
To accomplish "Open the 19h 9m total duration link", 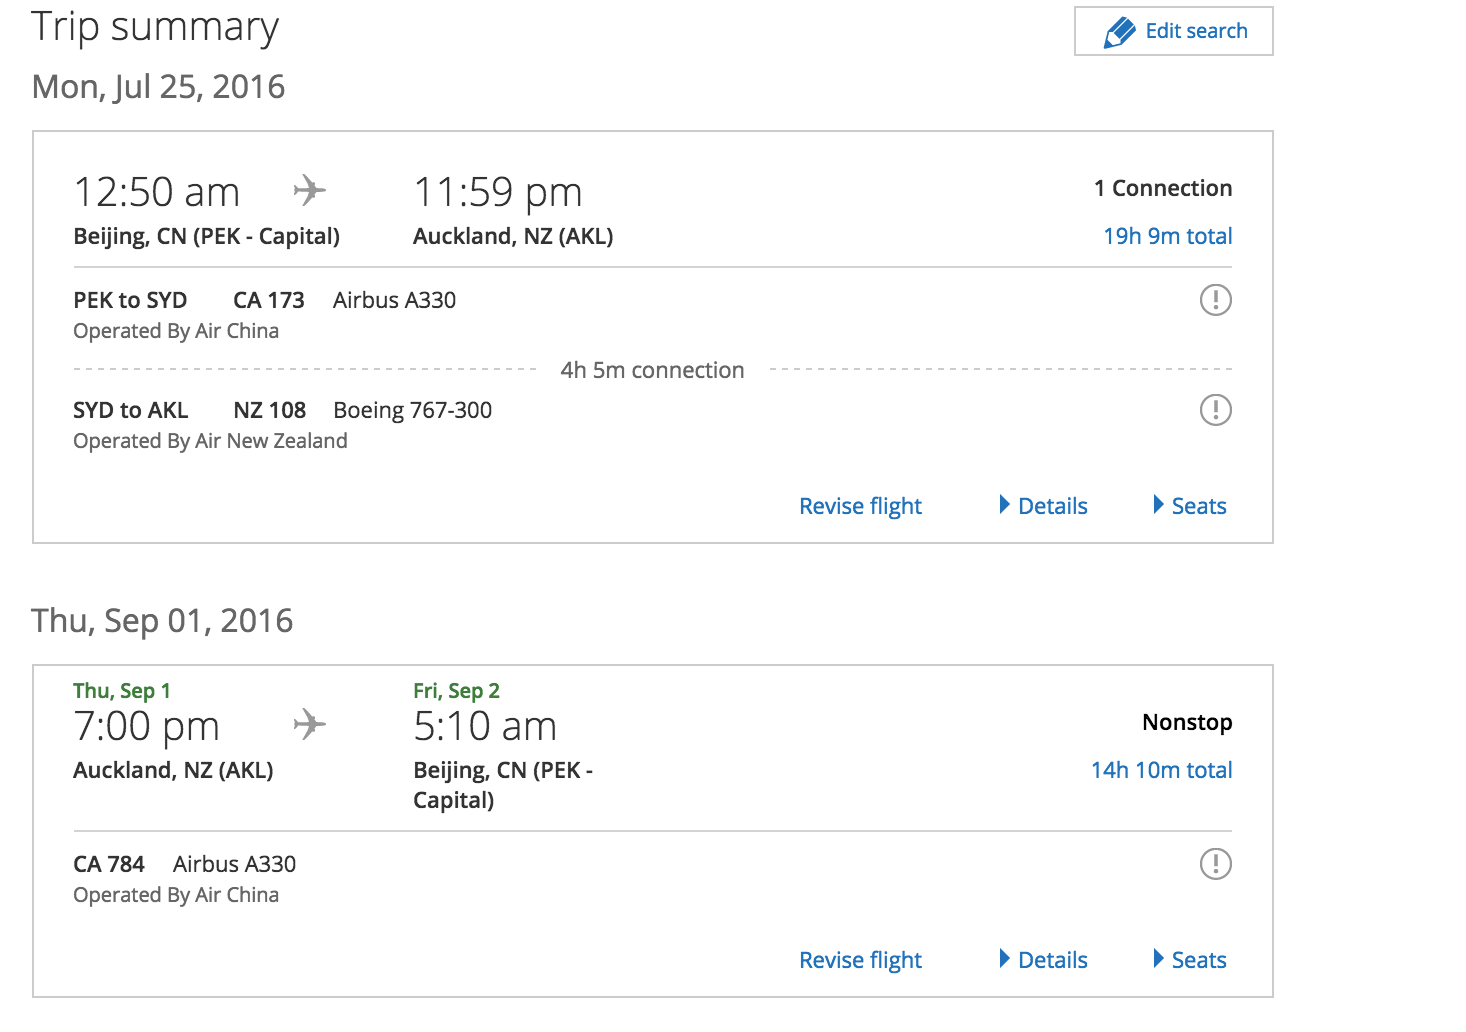I will [x=1167, y=237].
